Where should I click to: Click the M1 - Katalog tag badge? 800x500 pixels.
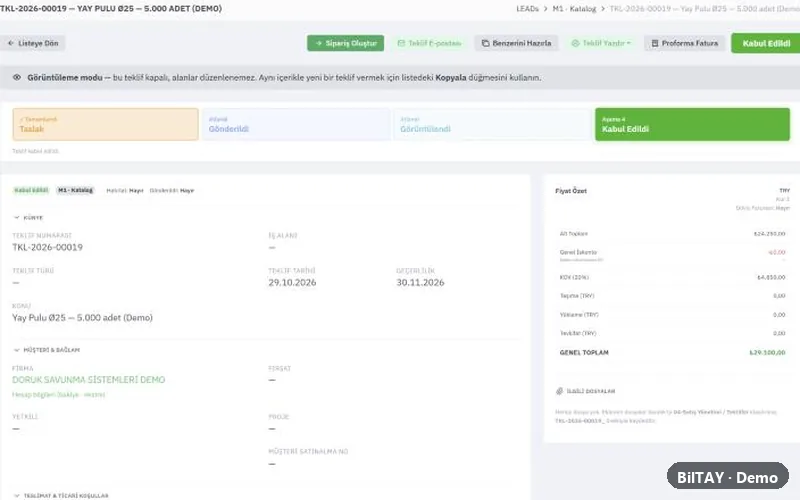tap(76, 190)
